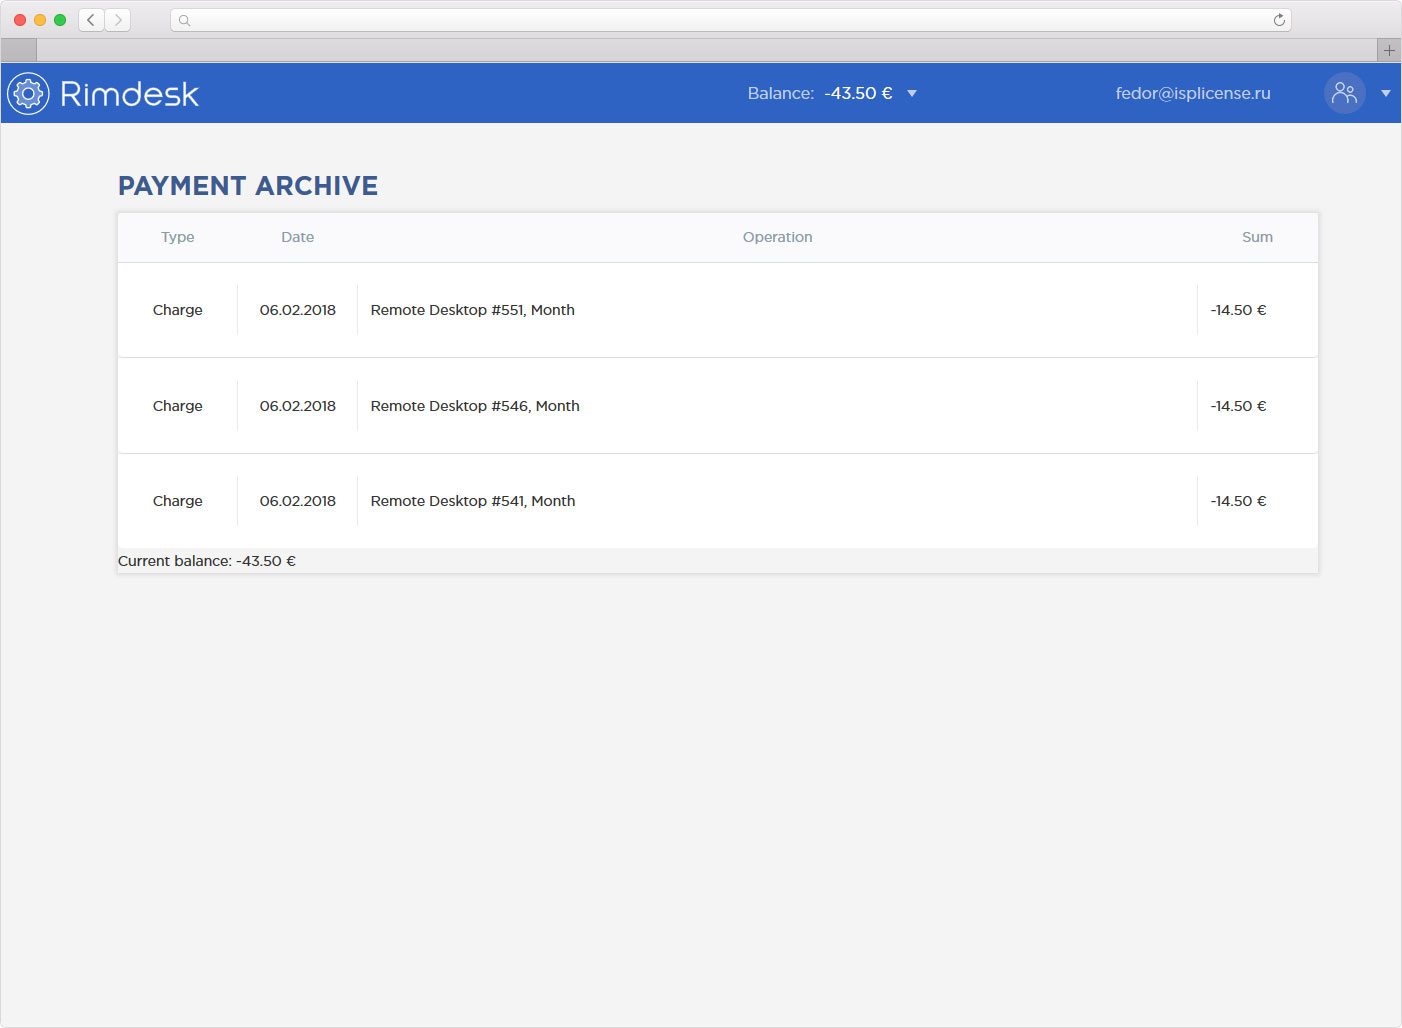Open the user profile avatar icon
This screenshot has width=1402, height=1028.
(1344, 93)
